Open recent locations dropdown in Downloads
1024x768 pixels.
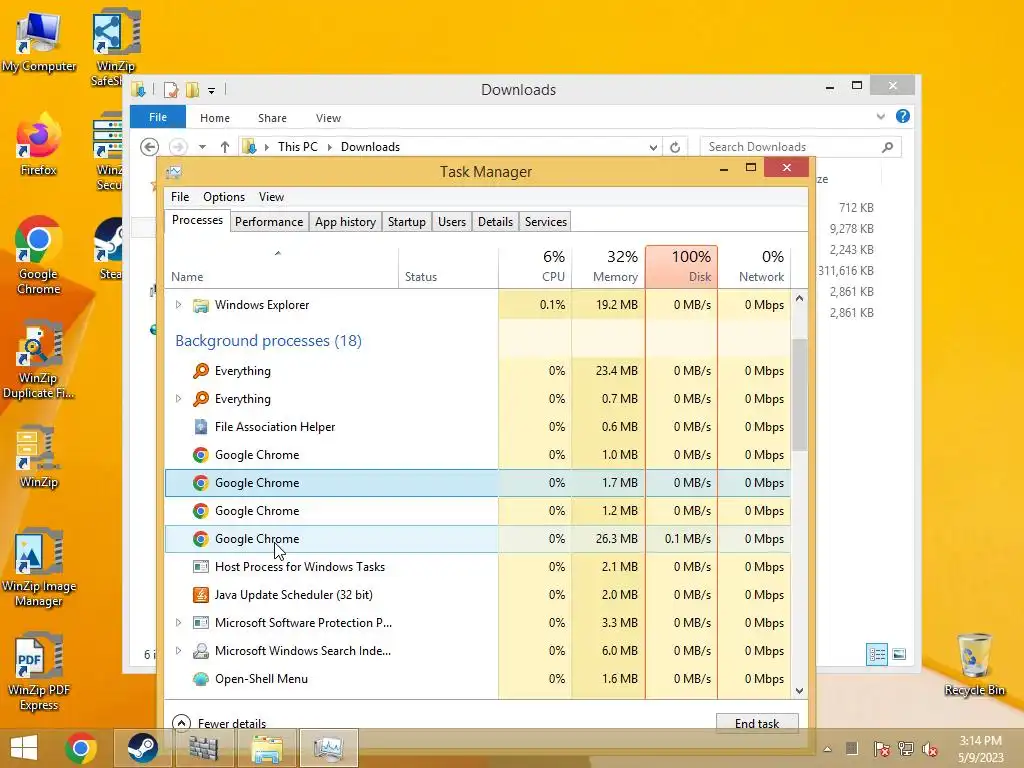(x=202, y=147)
